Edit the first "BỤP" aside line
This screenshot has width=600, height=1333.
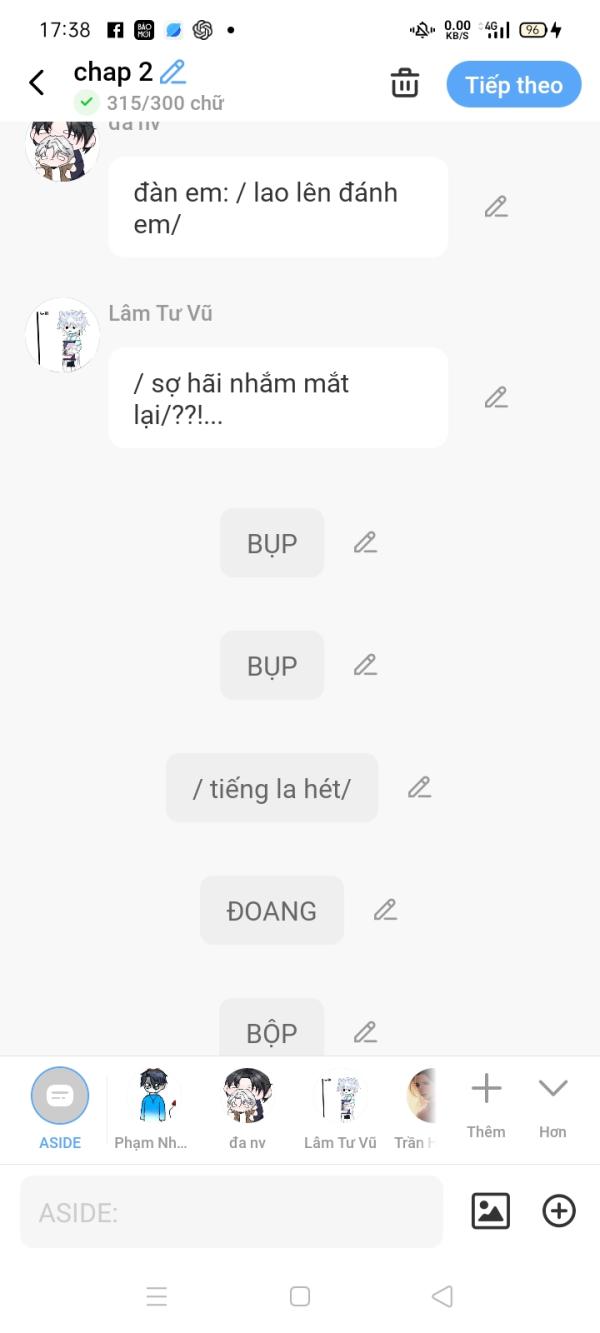(x=365, y=543)
